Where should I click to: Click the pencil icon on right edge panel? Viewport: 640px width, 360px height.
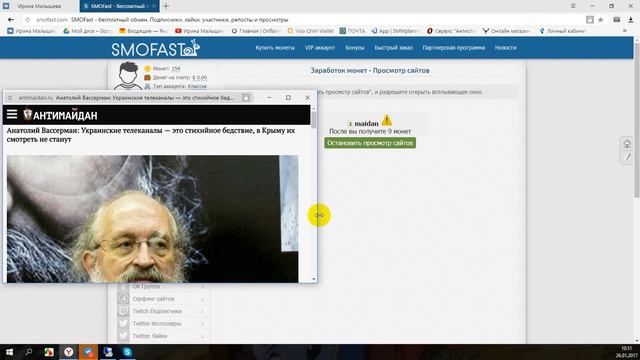point(627,157)
